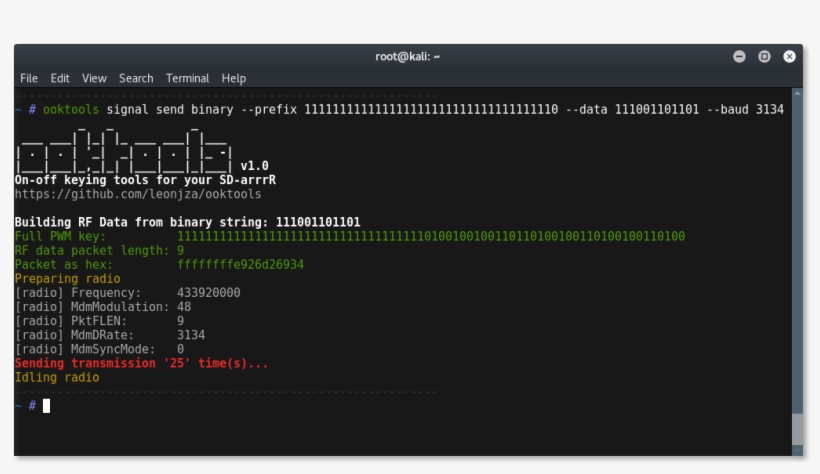
Task: Click the ooktools GitHub URL
Action: click(138, 194)
